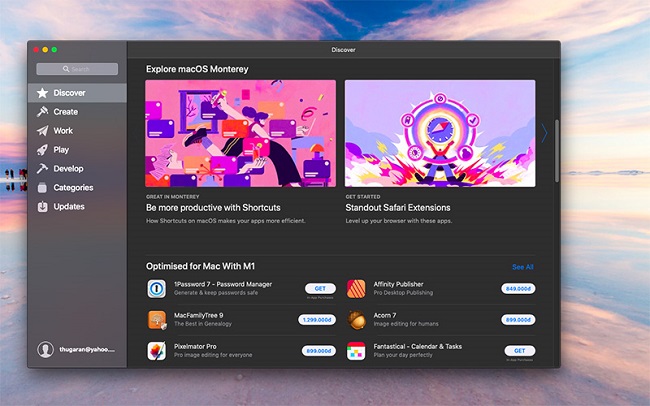Click the Updates download icon in sidebar
Image resolution: width=650 pixels, height=406 pixels.
pos(43,207)
